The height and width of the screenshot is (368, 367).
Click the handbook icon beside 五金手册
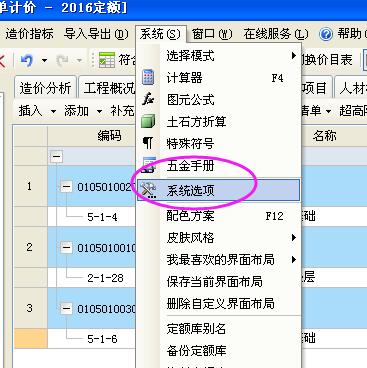tap(149, 165)
